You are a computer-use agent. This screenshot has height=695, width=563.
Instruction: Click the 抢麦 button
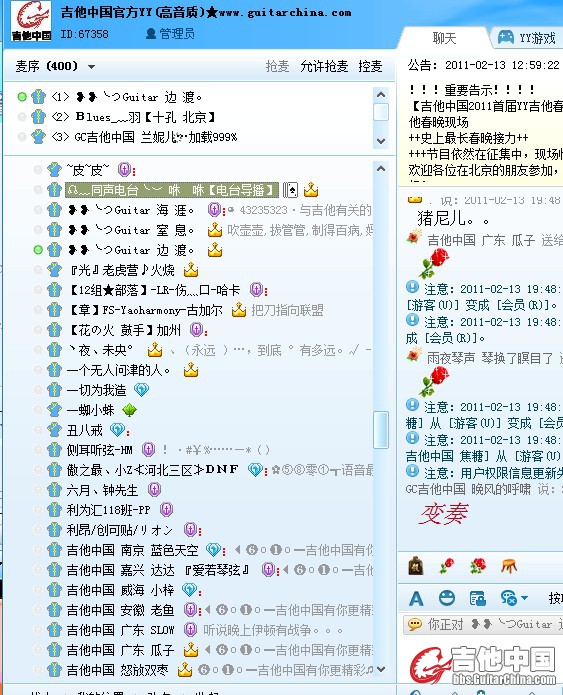[278, 66]
